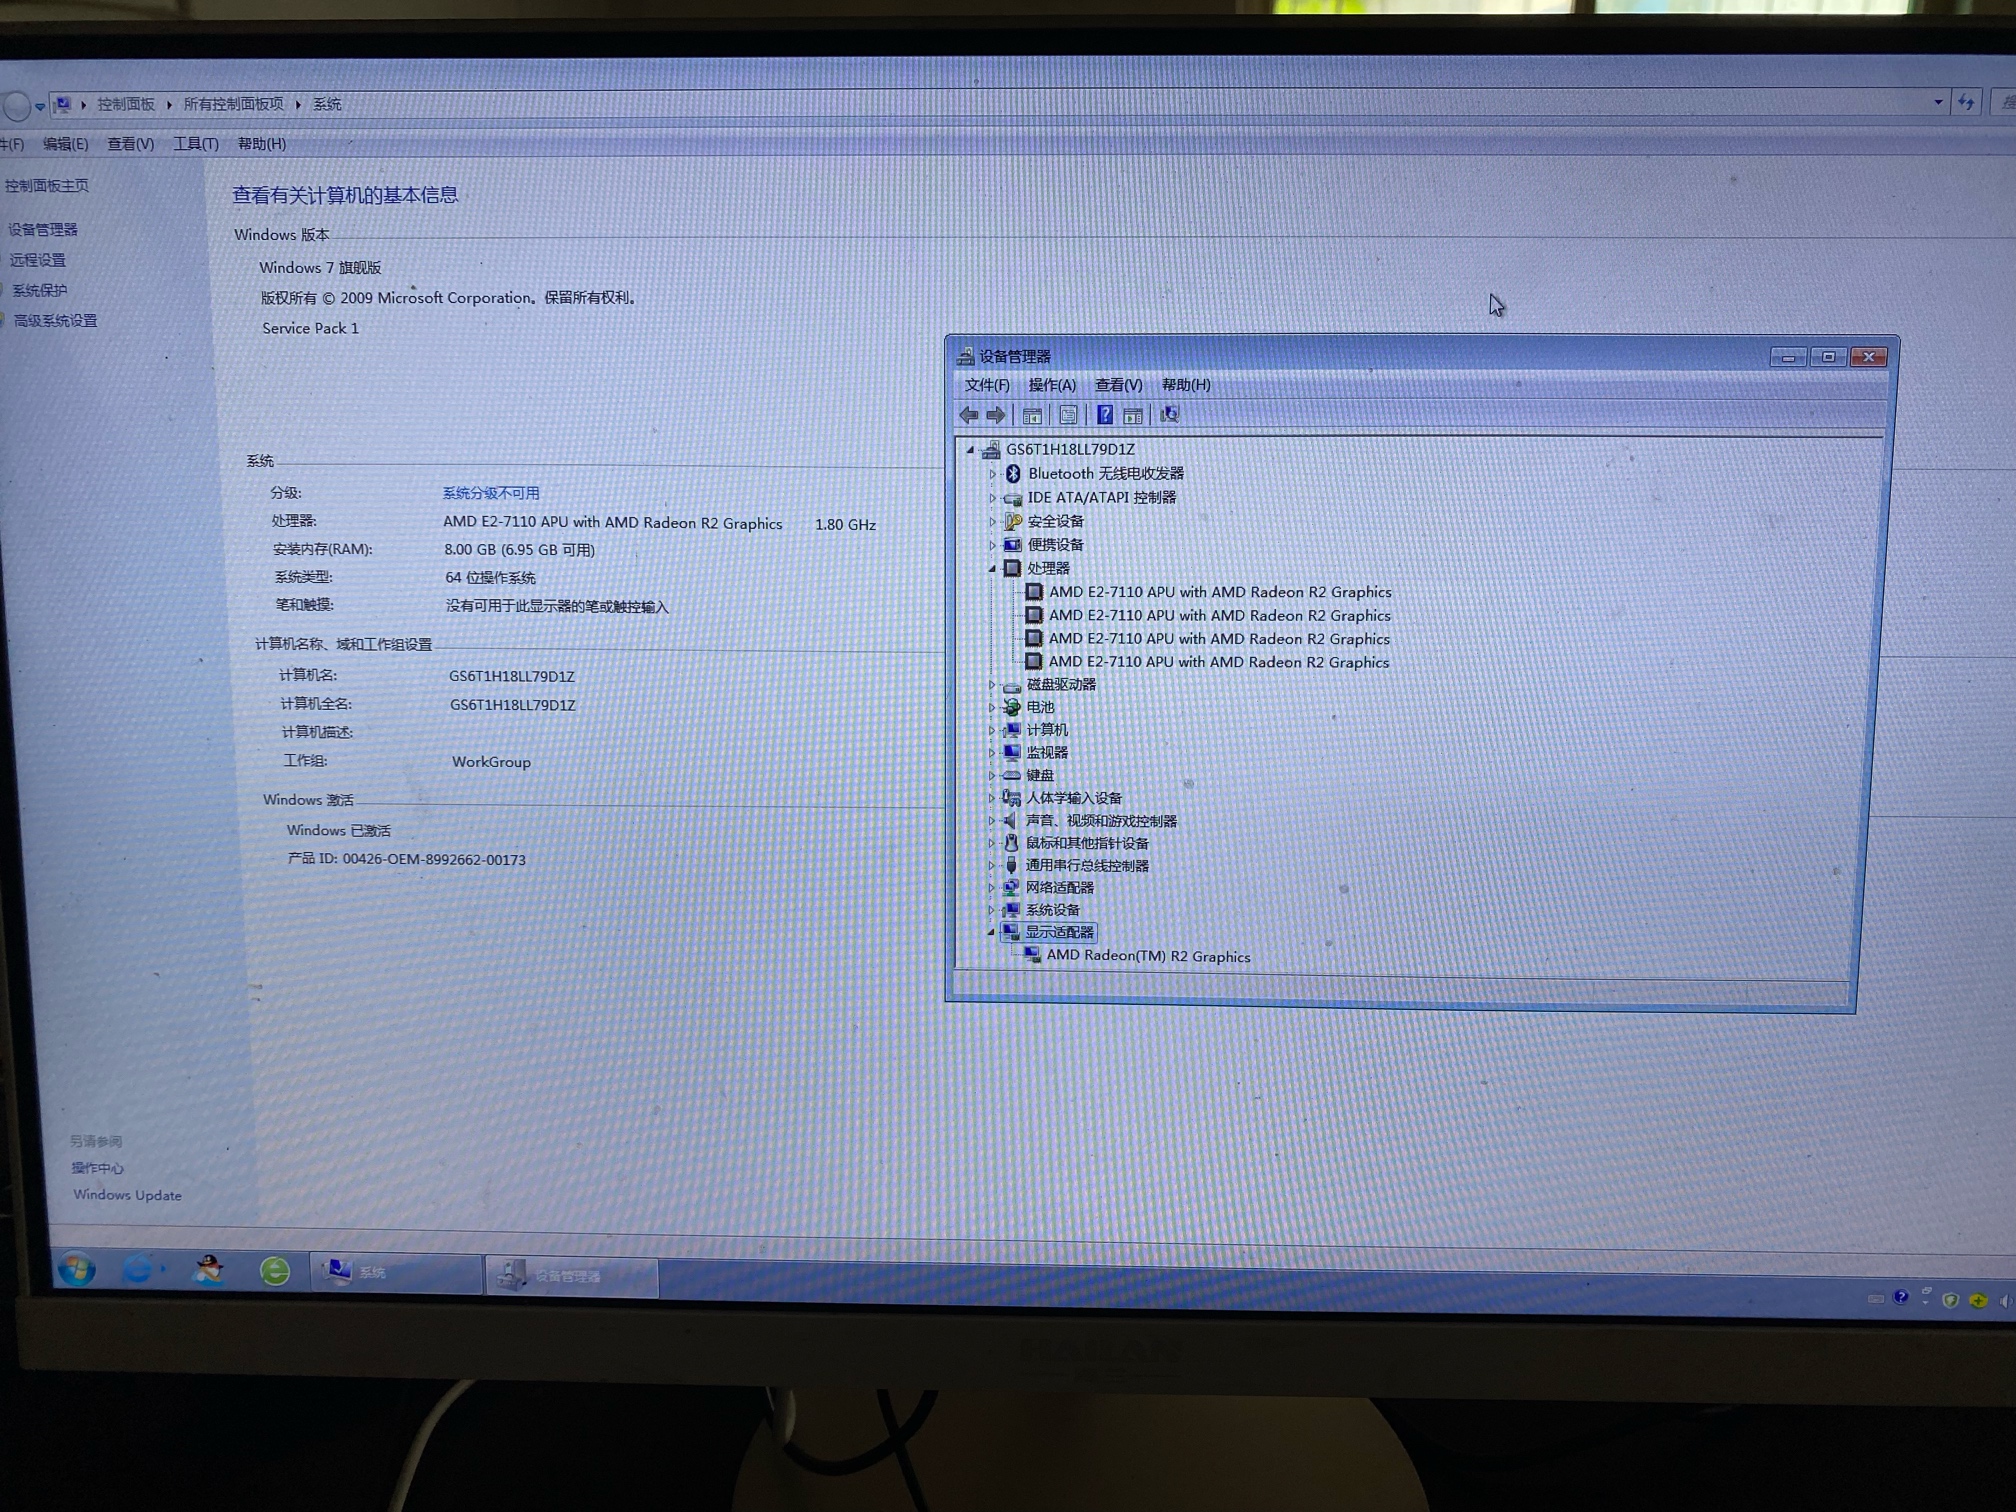2016x1512 pixels.
Task: Open Windows Update link in sidebar
Action: click(127, 1195)
